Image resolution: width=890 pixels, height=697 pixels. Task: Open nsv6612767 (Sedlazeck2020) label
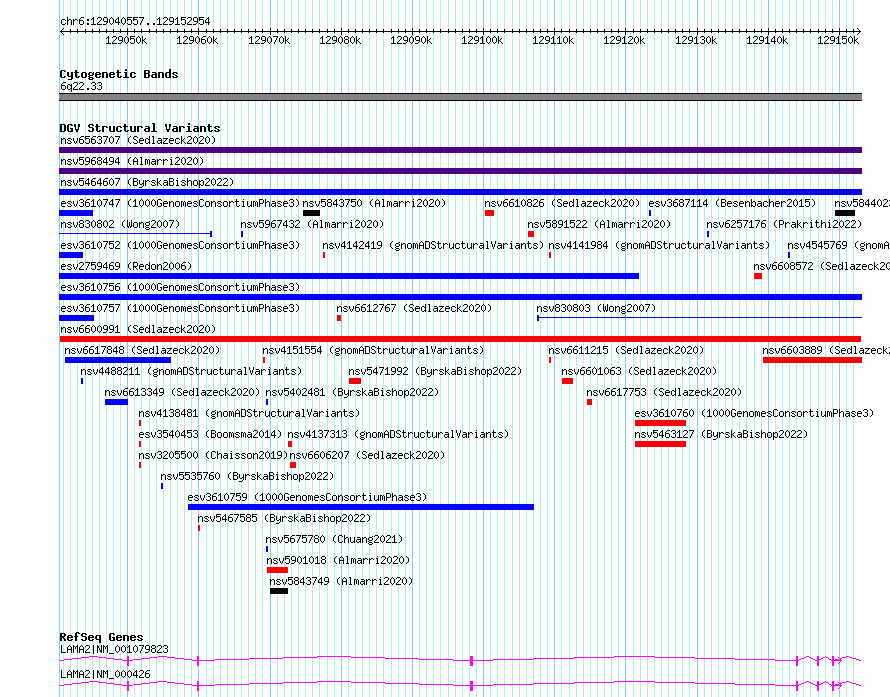(x=414, y=308)
